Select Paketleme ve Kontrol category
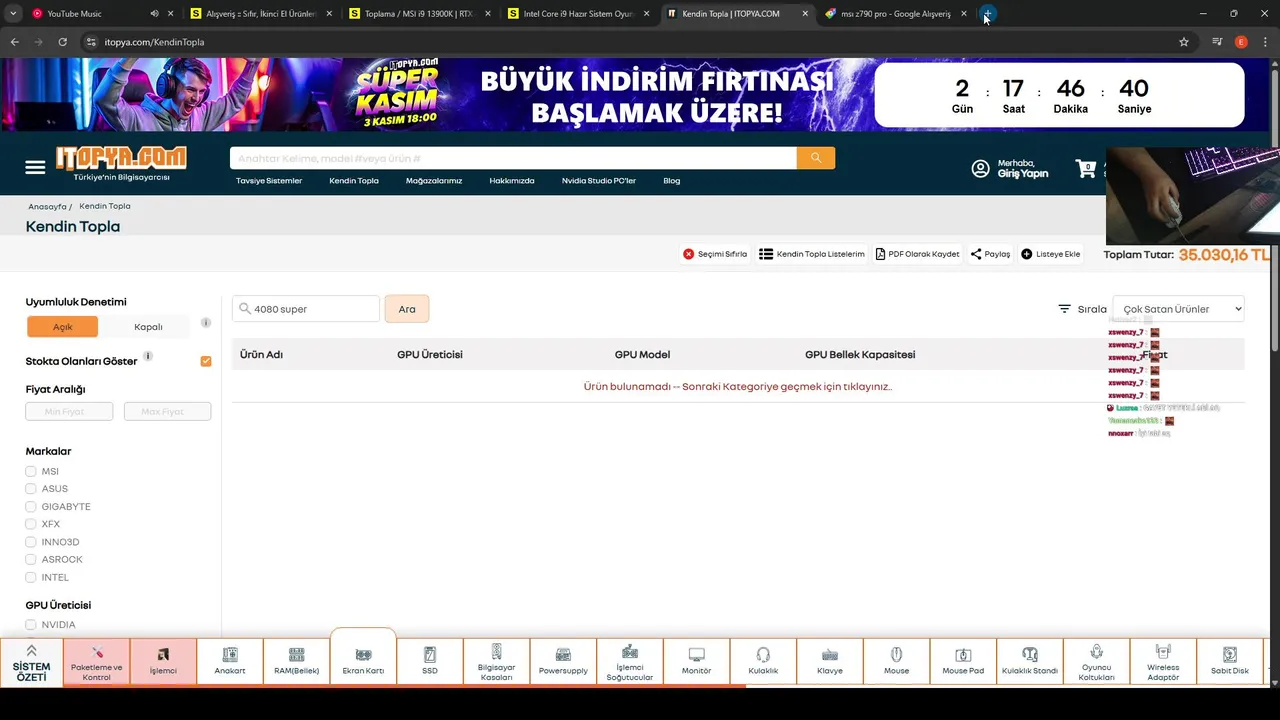The width and height of the screenshot is (1280, 720). tap(97, 663)
